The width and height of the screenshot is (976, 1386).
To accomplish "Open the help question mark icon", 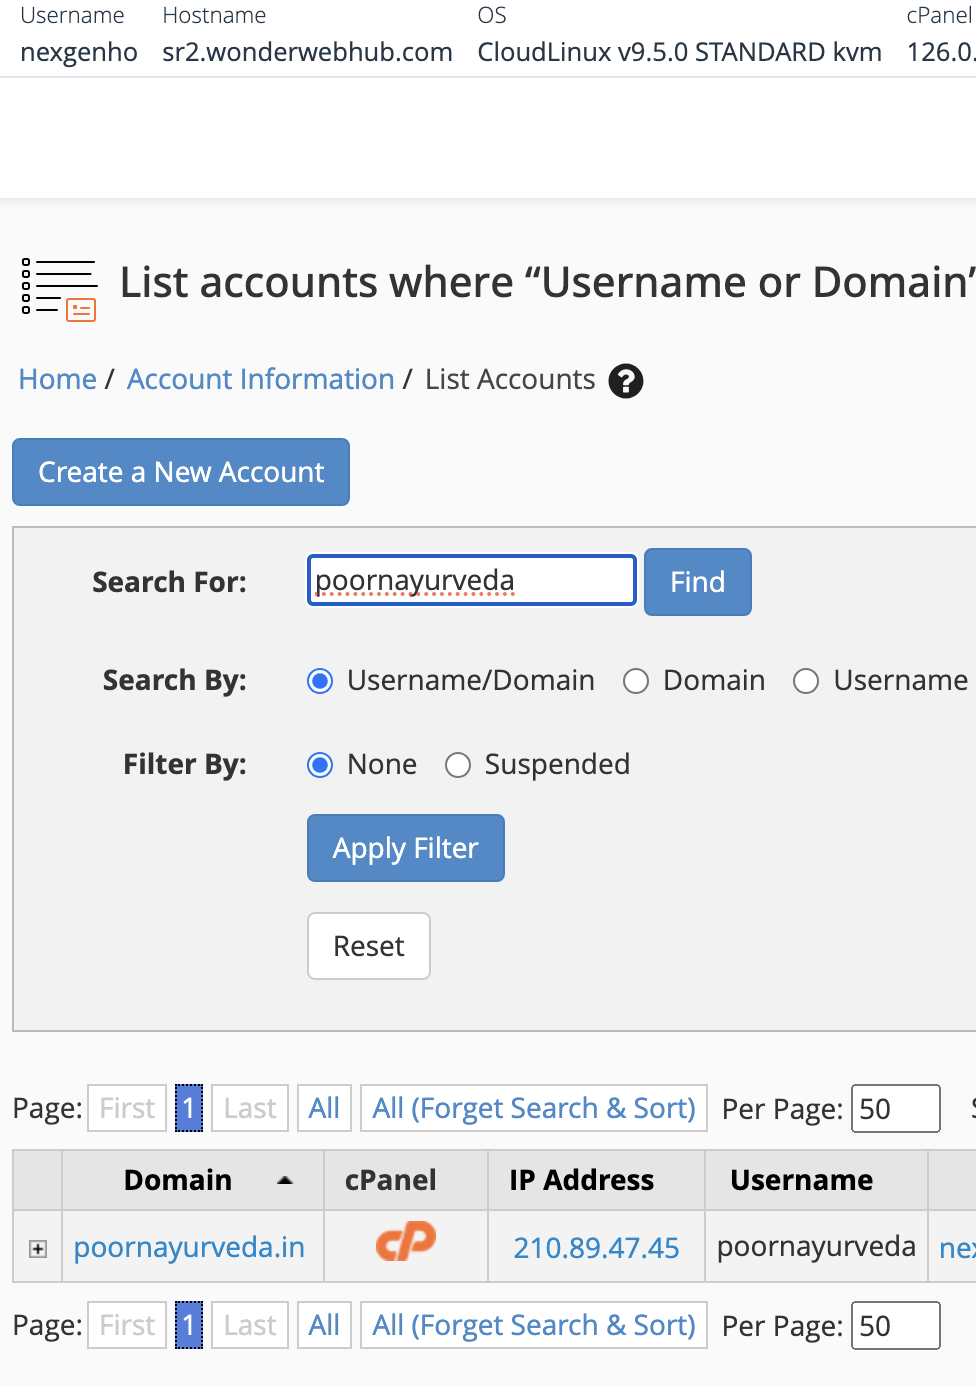I will (626, 381).
